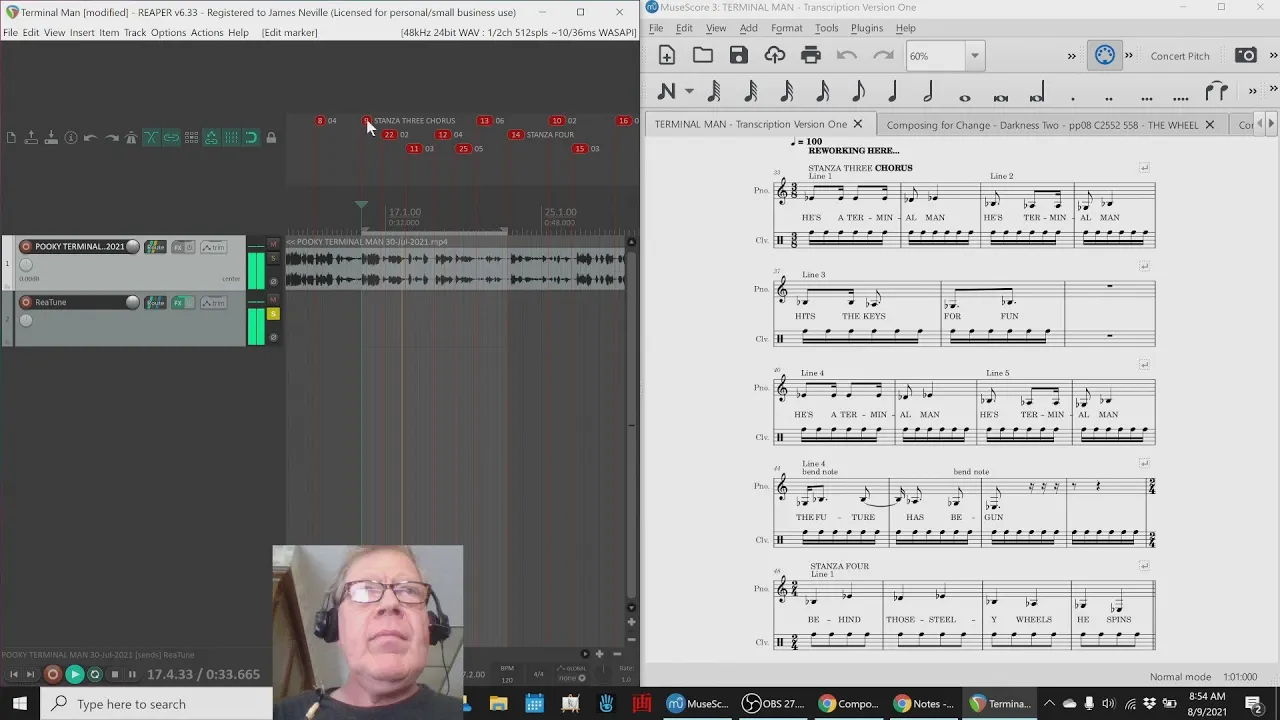The width and height of the screenshot is (1280, 720).
Task: Close TERMINAL MAN Transcription tab
Action: pyautogui.click(x=857, y=124)
